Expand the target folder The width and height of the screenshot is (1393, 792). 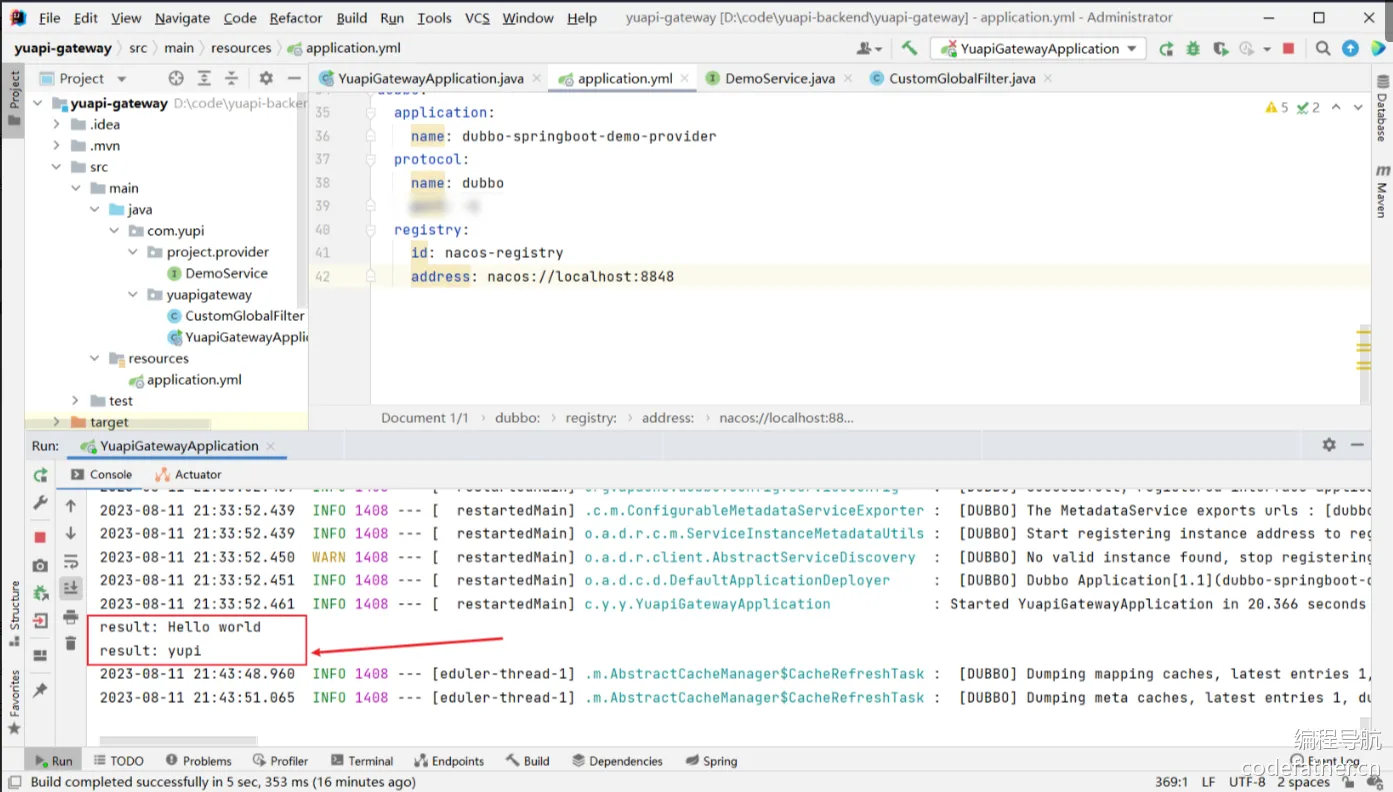coord(57,422)
